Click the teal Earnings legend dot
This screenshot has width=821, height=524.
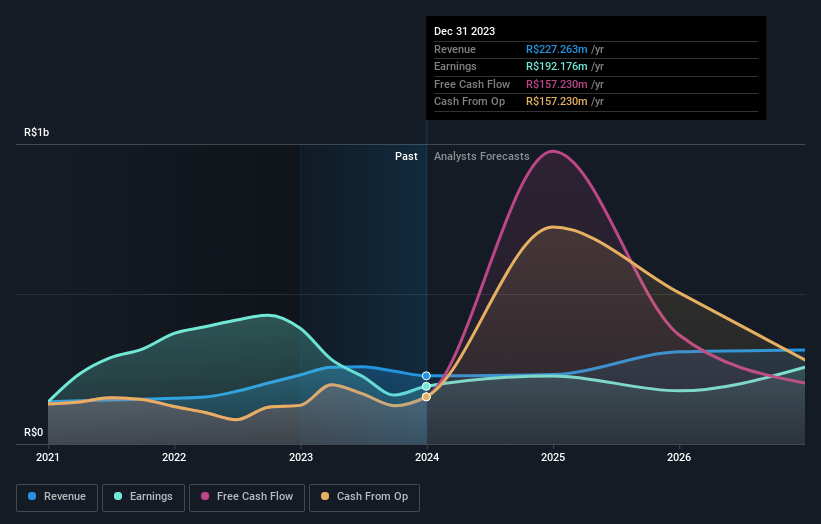[x=118, y=496]
